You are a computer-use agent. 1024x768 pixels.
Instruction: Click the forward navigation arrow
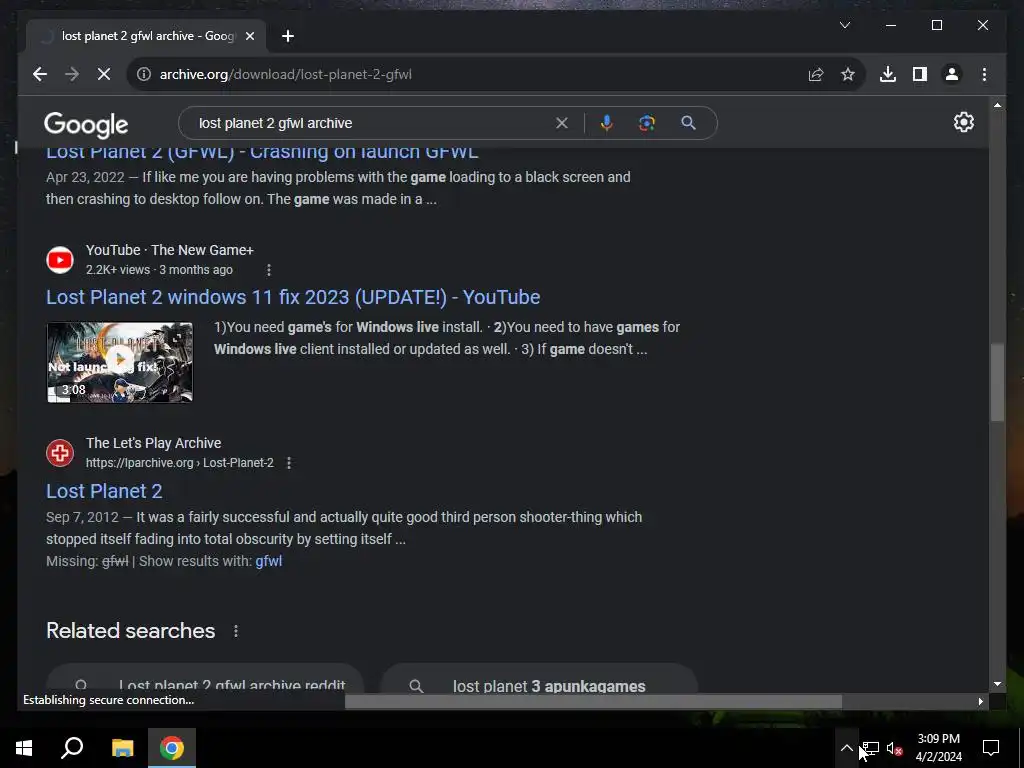tap(72, 74)
